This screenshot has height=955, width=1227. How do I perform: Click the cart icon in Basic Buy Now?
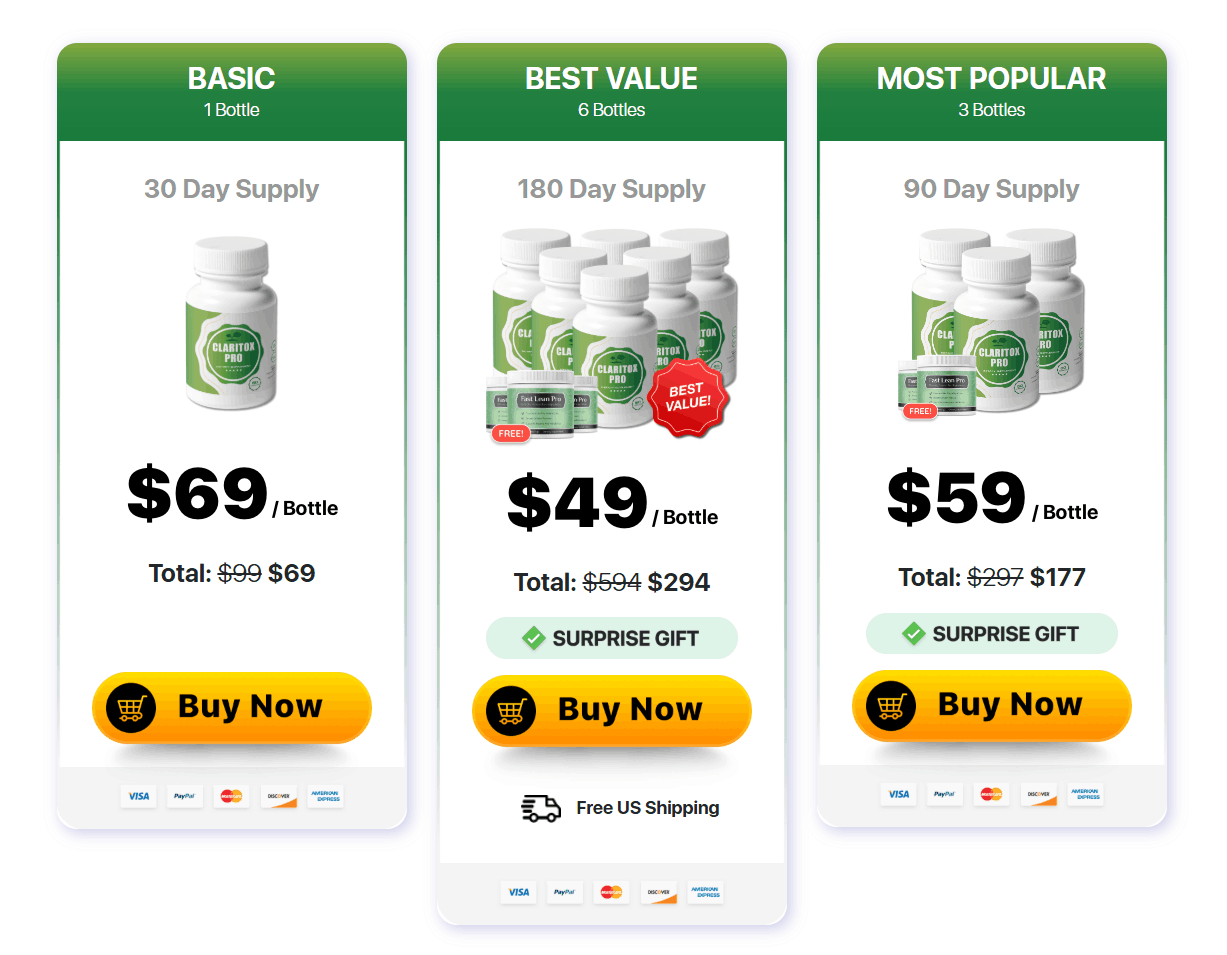point(131,708)
